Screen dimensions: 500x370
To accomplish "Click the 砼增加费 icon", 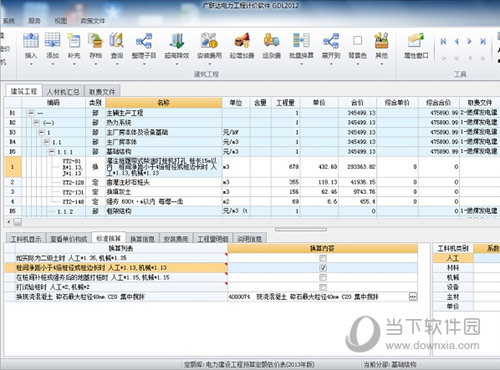I will [242, 41].
